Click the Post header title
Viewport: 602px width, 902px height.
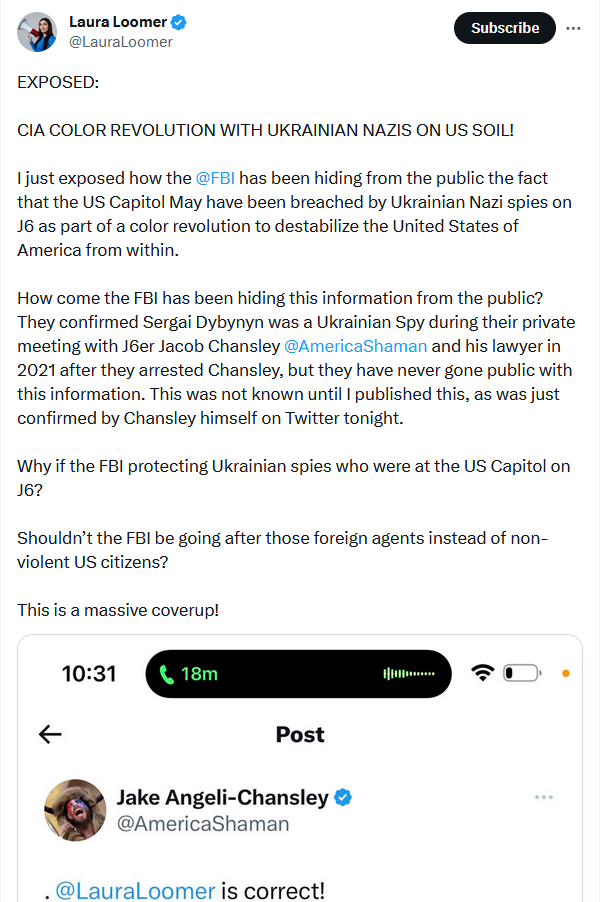click(300, 734)
